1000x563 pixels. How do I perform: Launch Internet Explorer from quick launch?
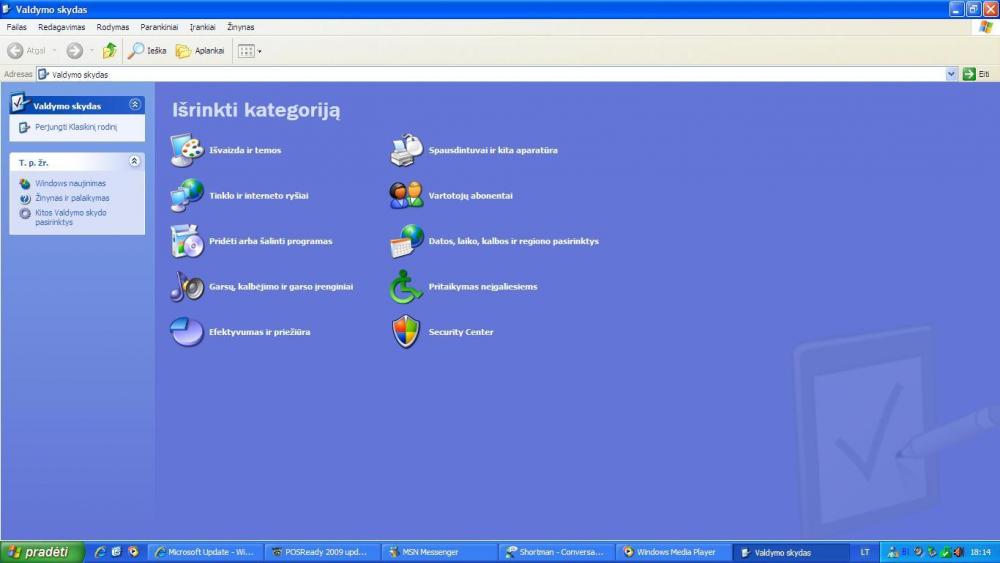[99, 552]
